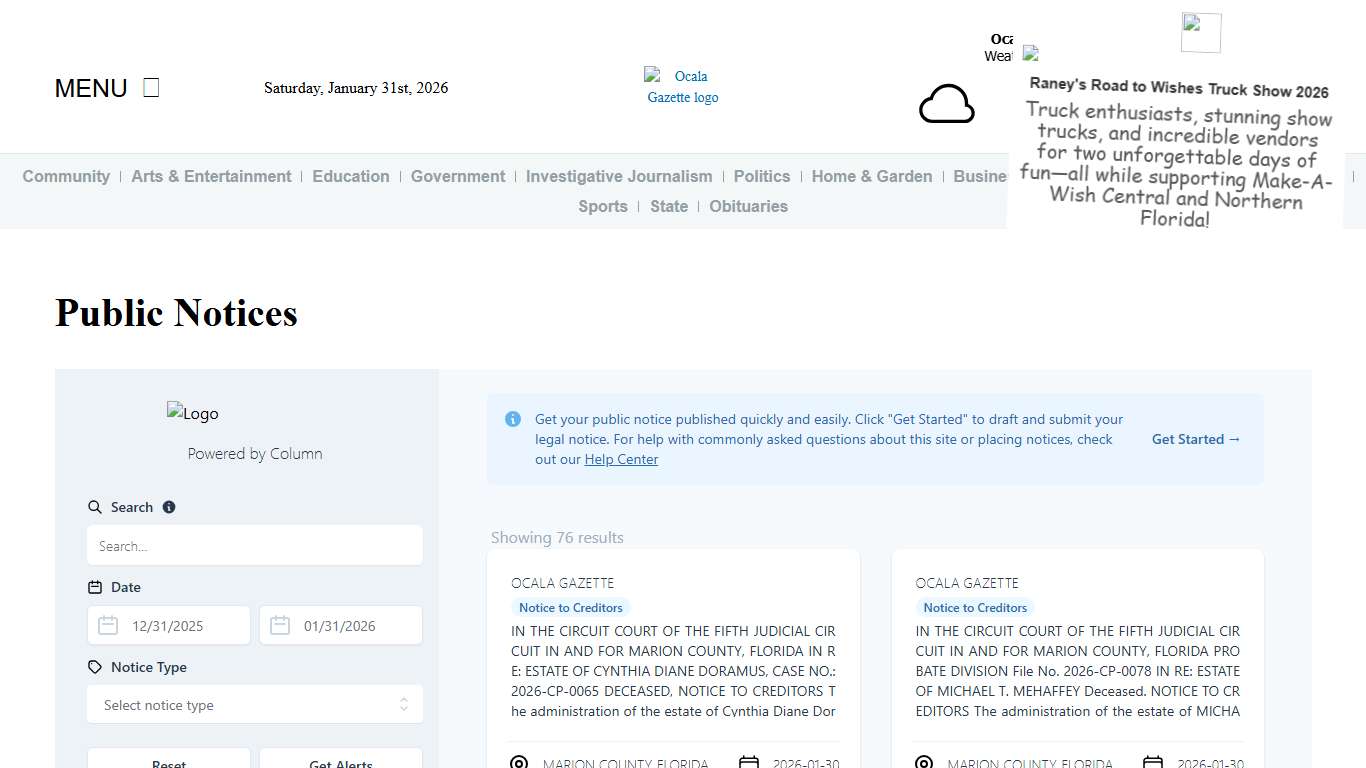The image size is (1366, 768).
Task: Click the Get Started link
Action: (1196, 439)
